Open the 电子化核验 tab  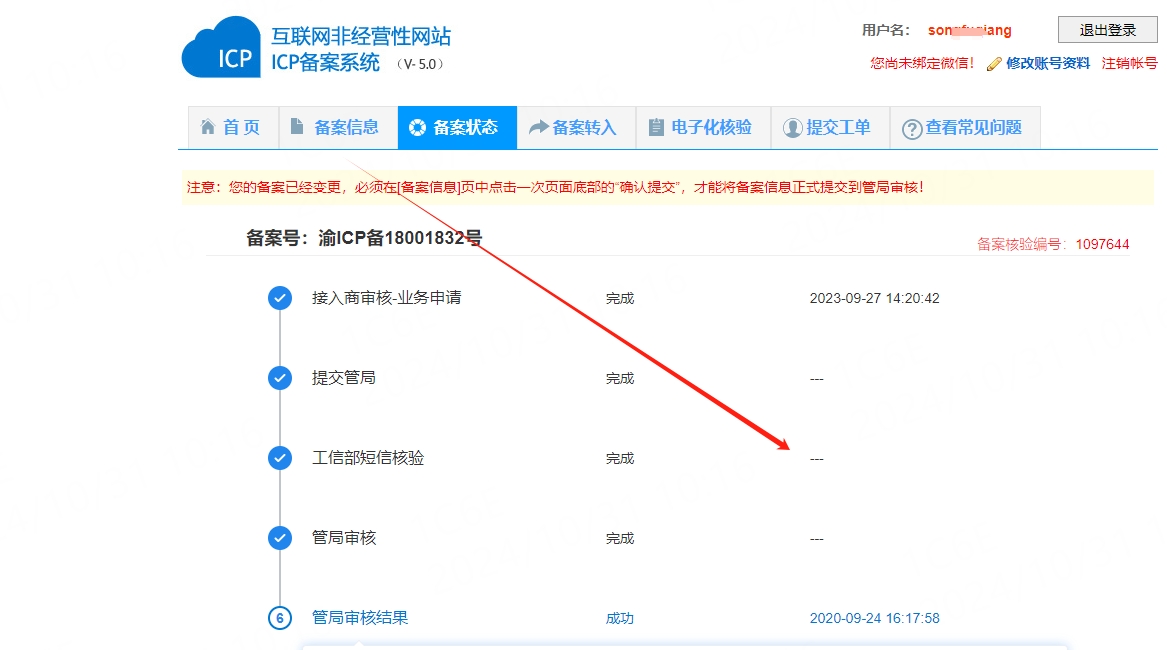[703, 127]
